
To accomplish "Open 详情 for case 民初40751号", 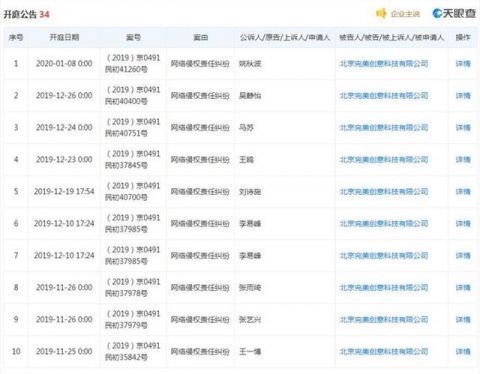I will [x=463, y=128].
